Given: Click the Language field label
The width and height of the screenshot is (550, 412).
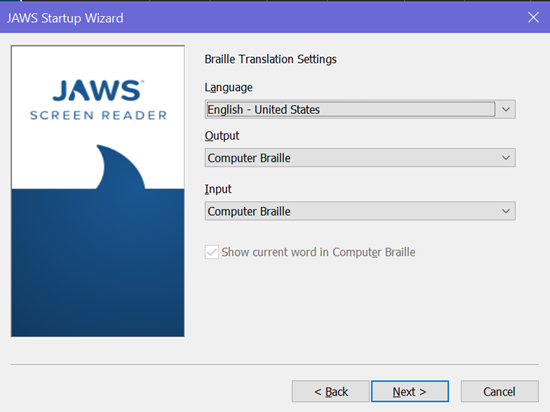Looking at the screenshot, I should point(228,87).
